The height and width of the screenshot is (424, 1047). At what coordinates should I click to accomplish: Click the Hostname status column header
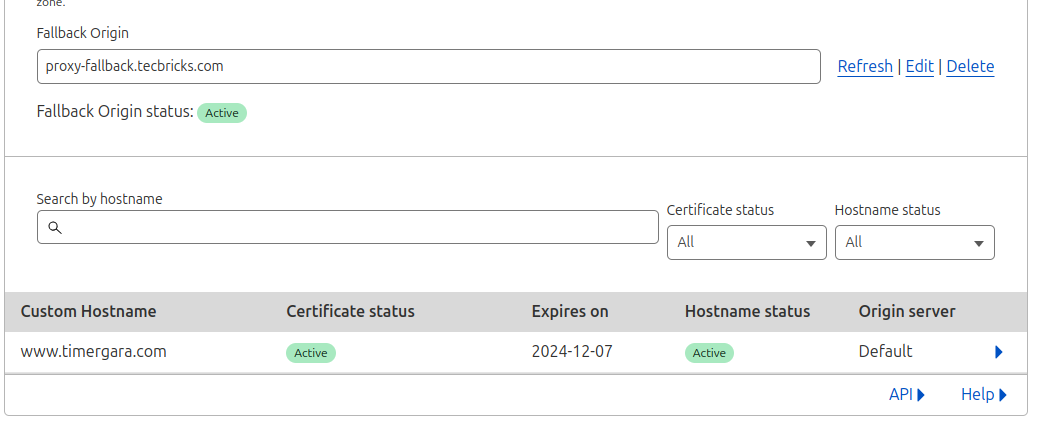coord(747,312)
